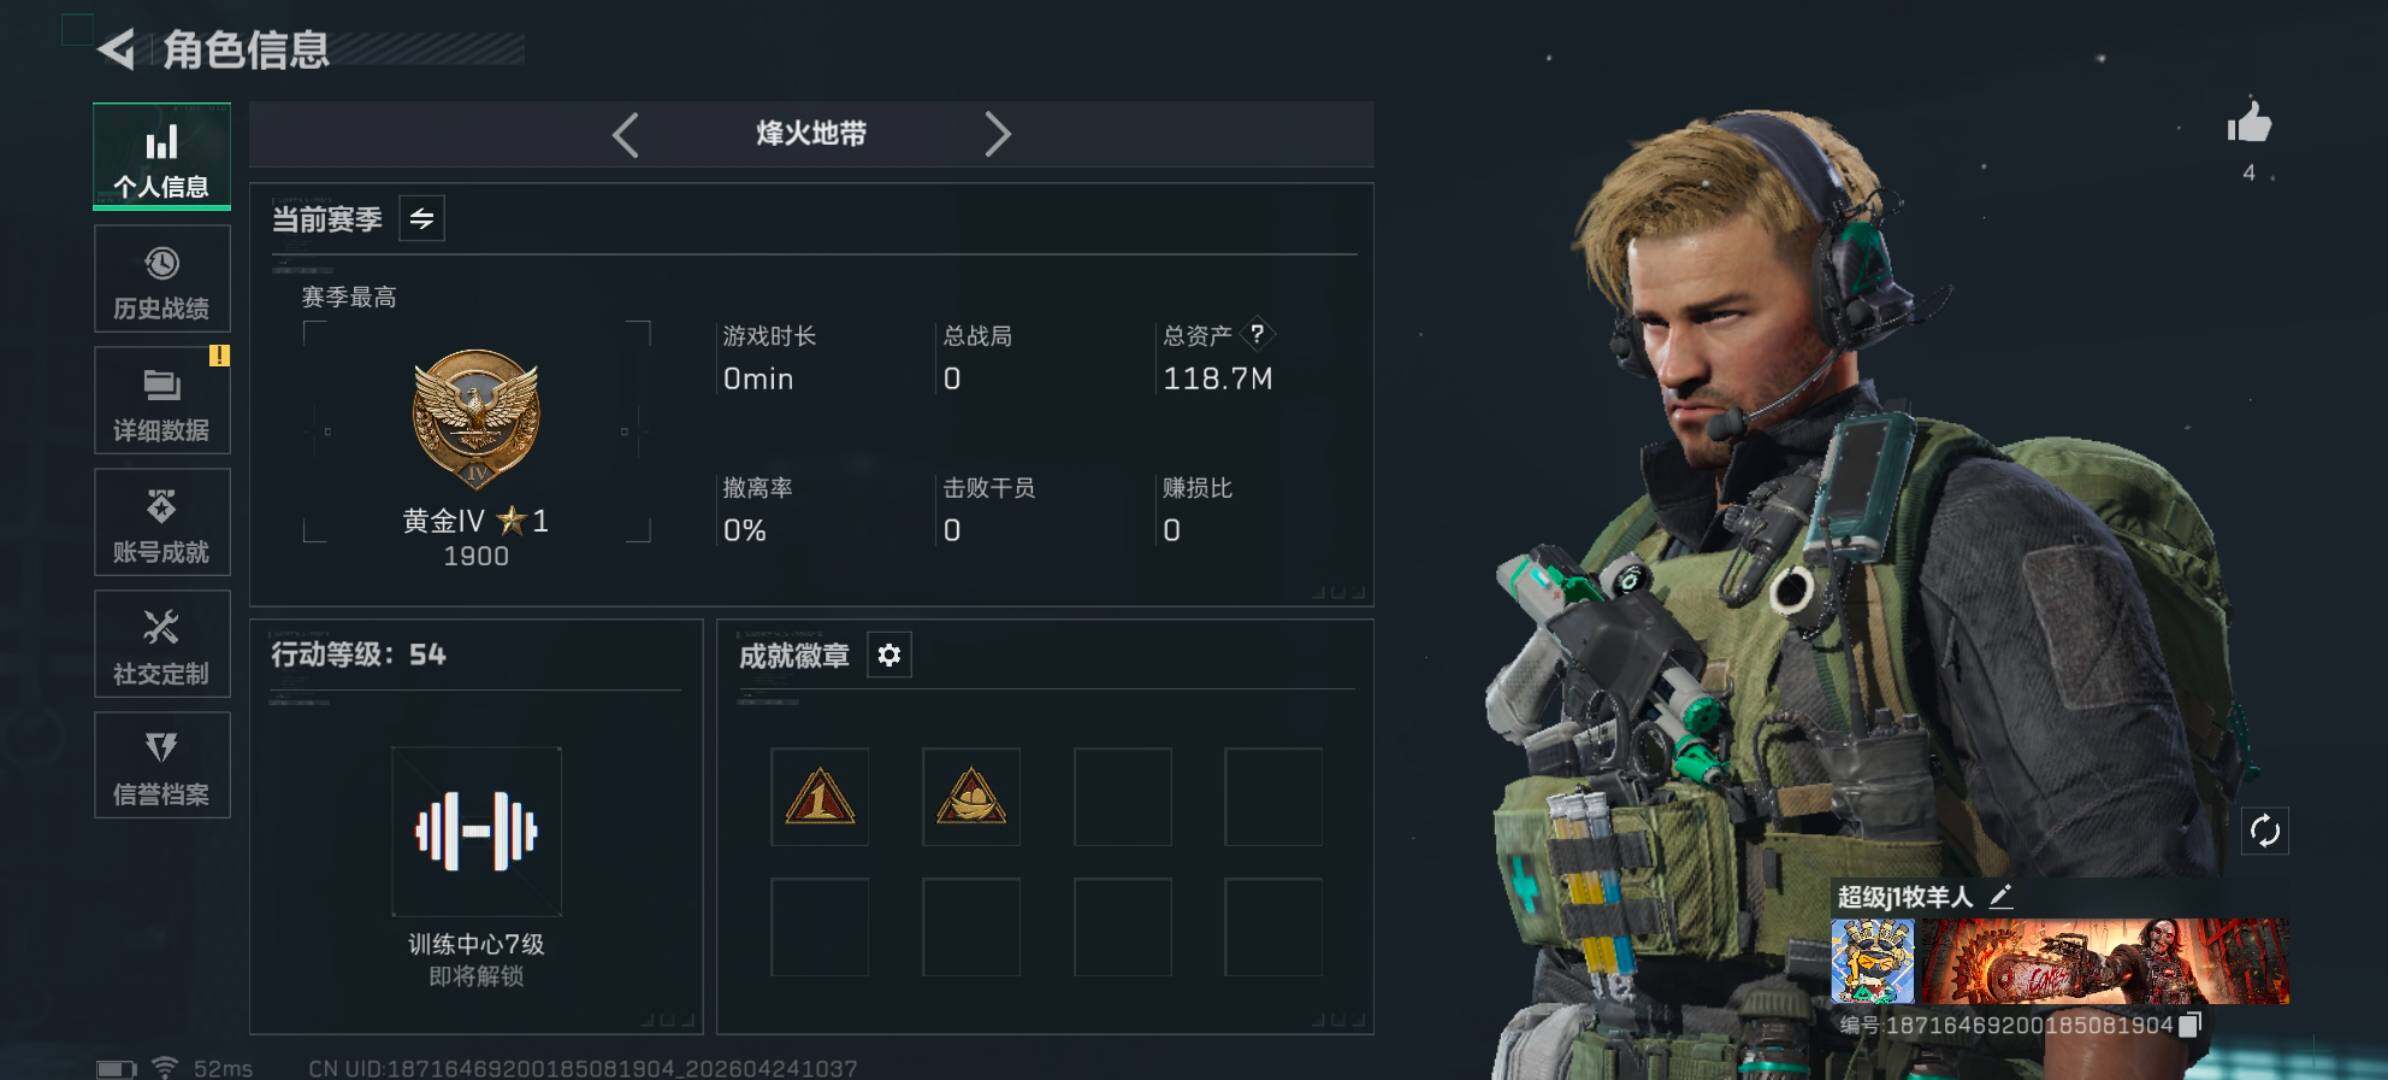Select the 账号成就 sidebar tab
This screenshot has height=1080, width=2388.
162,523
